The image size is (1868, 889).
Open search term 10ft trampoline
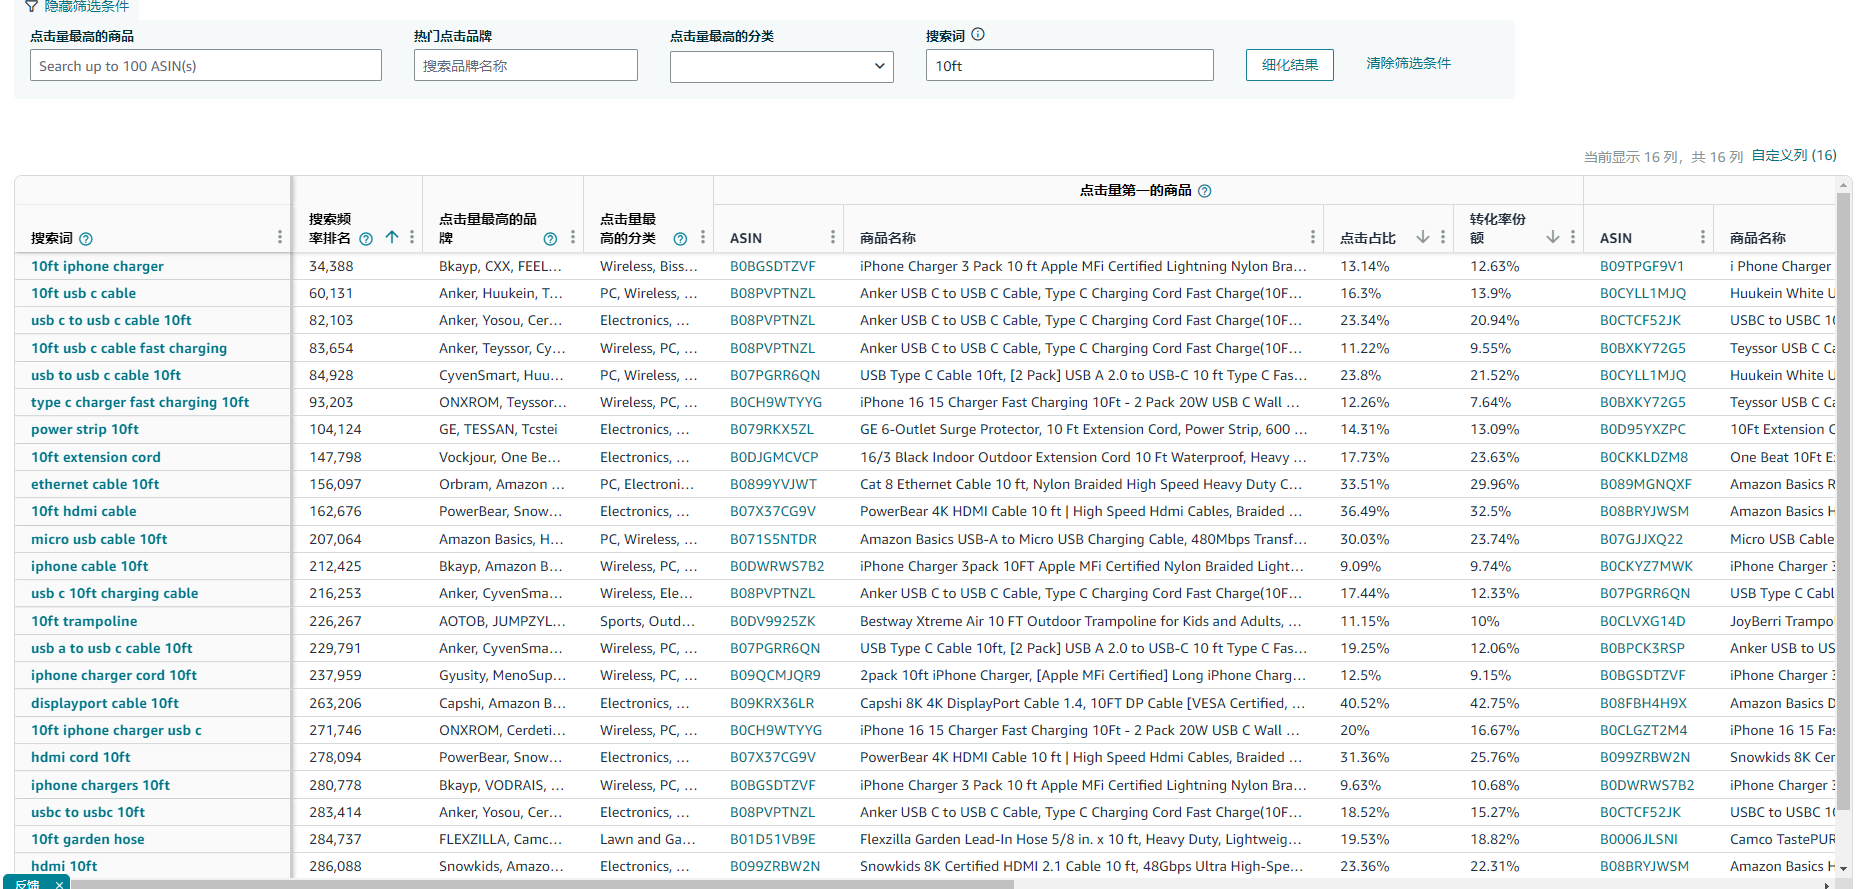coord(84,621)
